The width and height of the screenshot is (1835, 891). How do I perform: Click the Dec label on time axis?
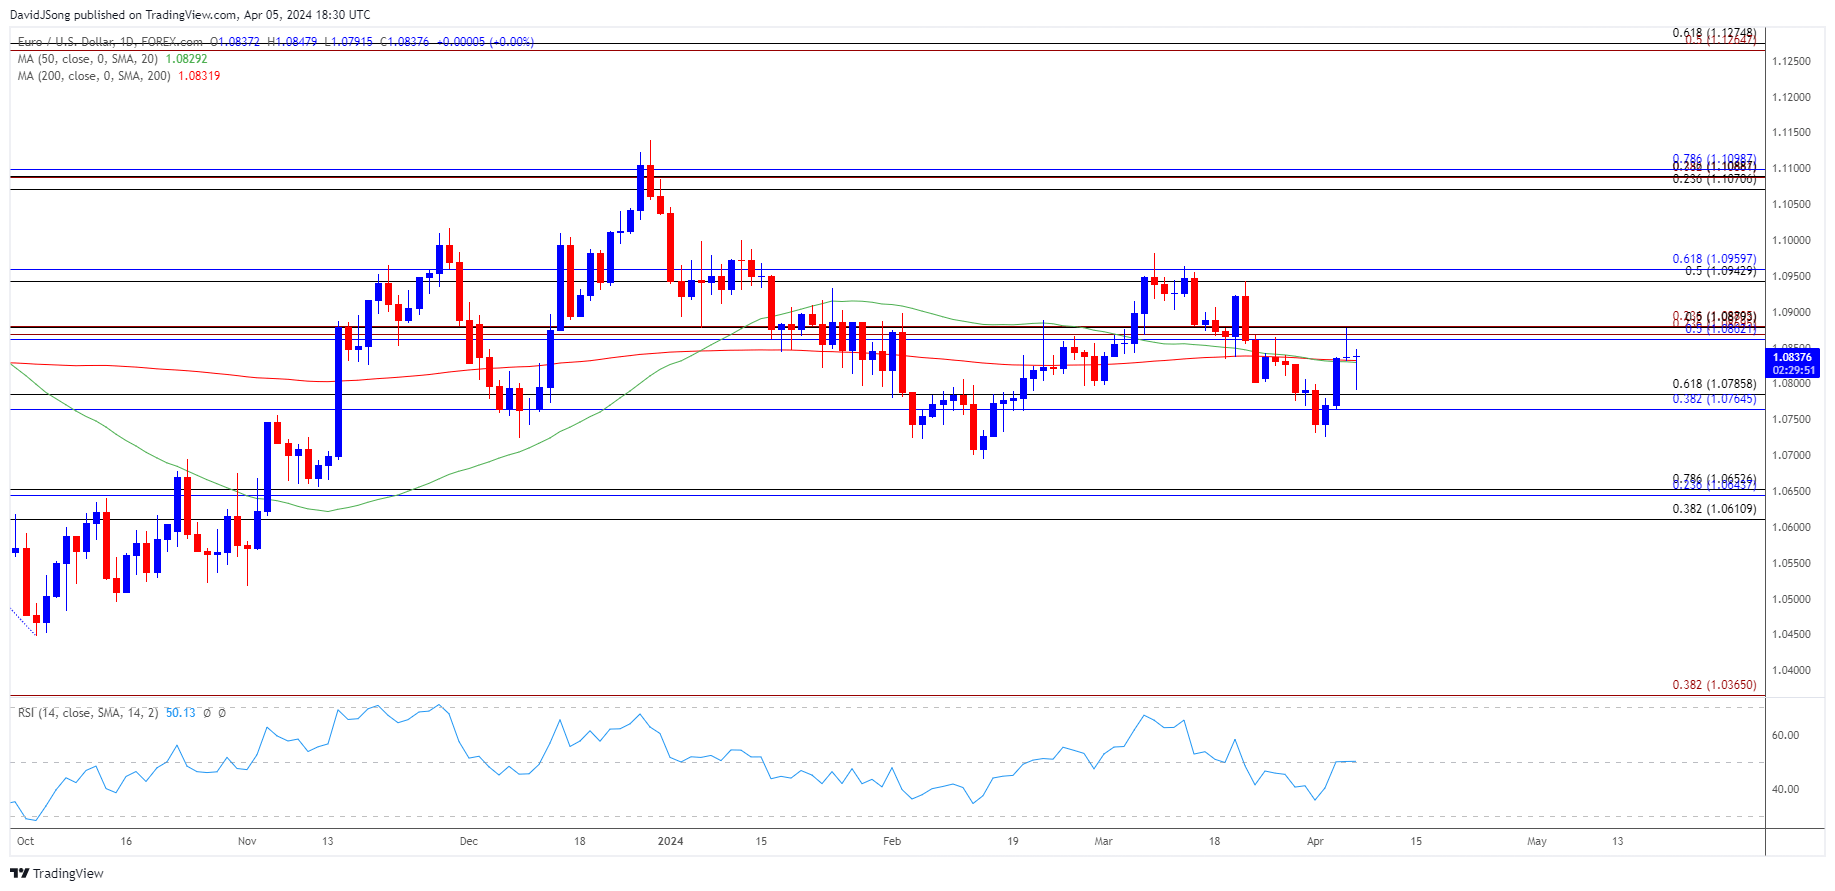click(x=468, y=842)
